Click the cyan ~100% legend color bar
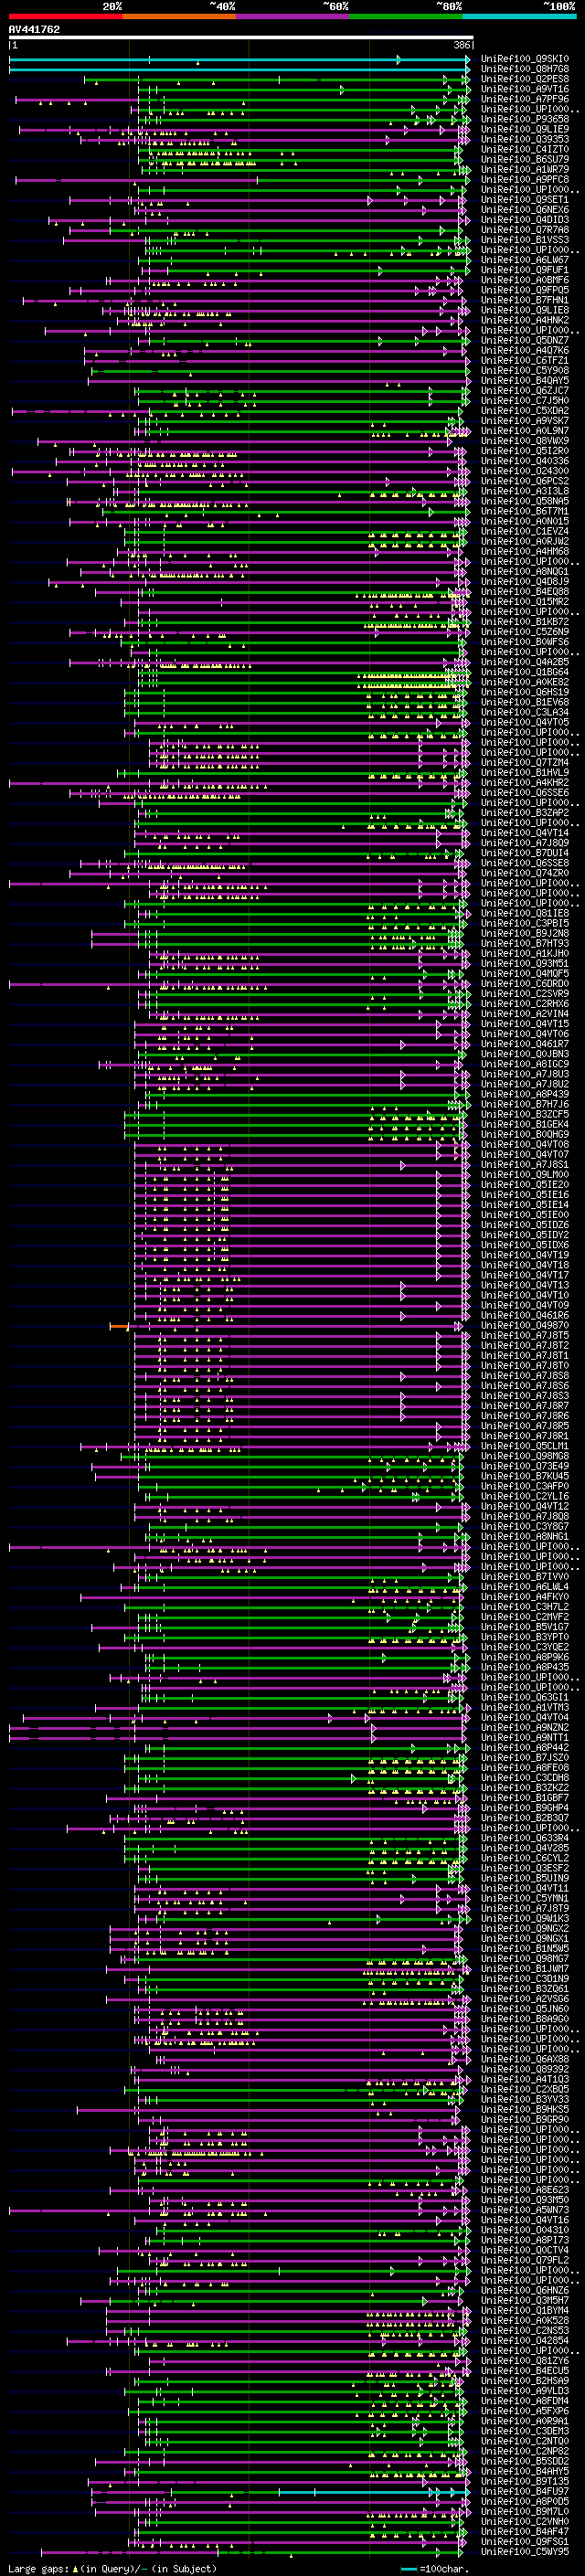 [520, 16]
